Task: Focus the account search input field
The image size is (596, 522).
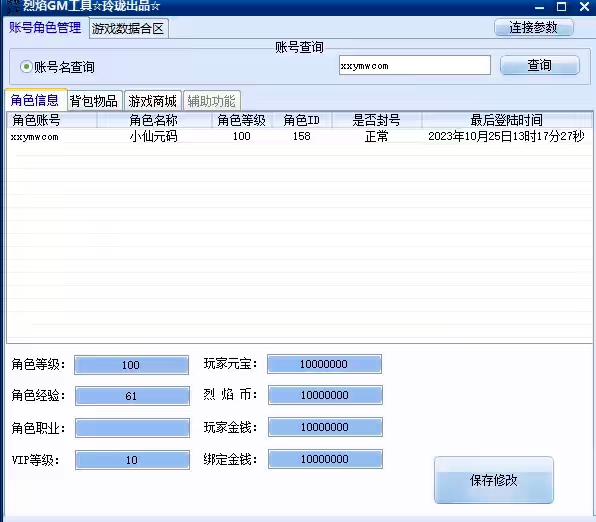Action: 414,65
